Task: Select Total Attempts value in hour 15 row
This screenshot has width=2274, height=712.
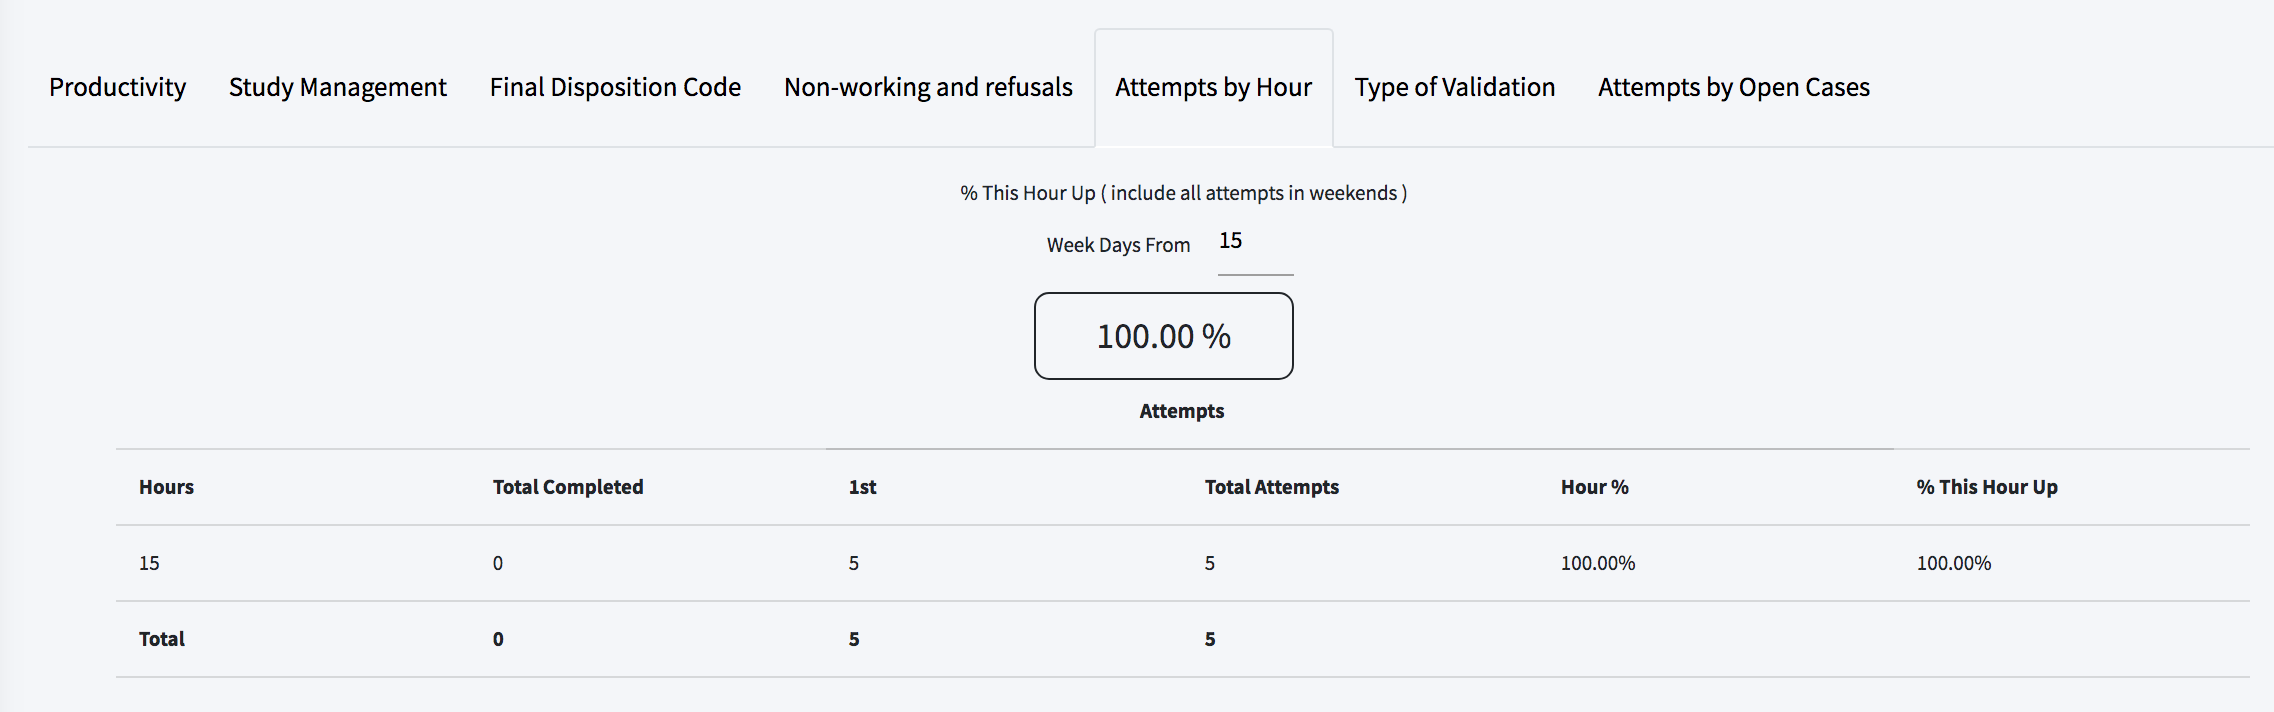Action: [1210, 563]
